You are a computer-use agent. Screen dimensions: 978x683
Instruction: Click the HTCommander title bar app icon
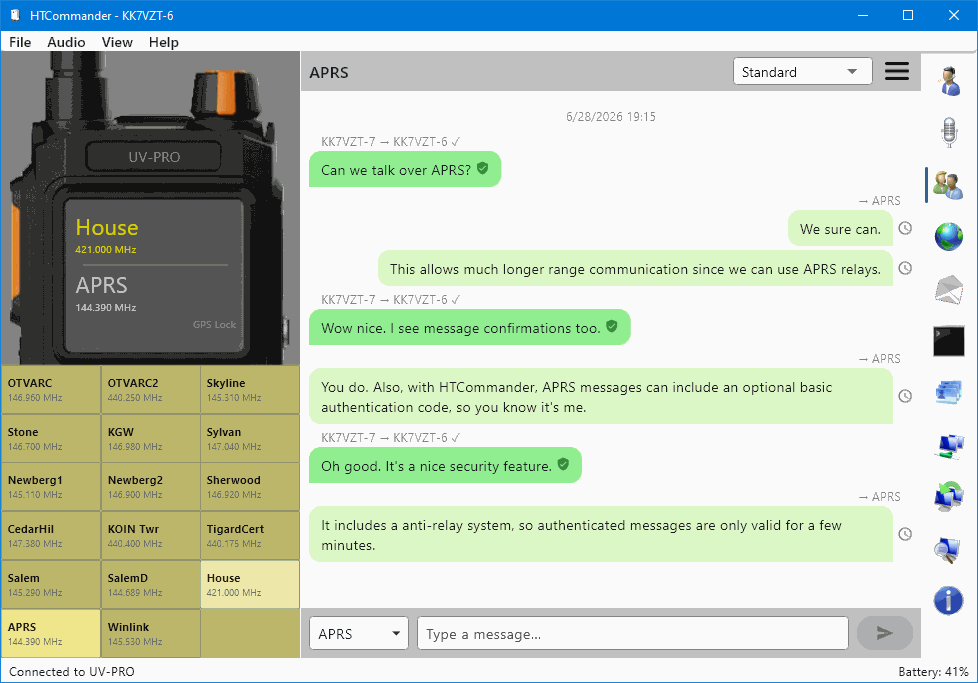15,15
